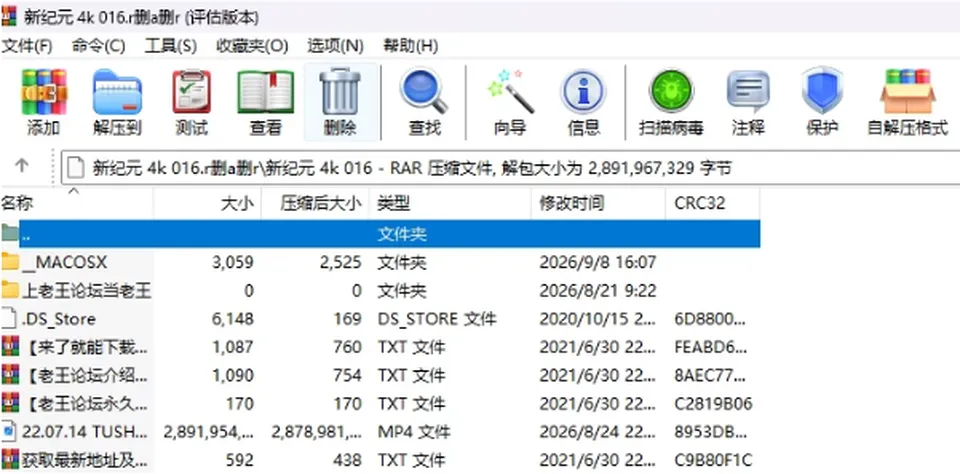
Task: Click the Protect (保护) shield icon
Action: [x=822, y=92]
